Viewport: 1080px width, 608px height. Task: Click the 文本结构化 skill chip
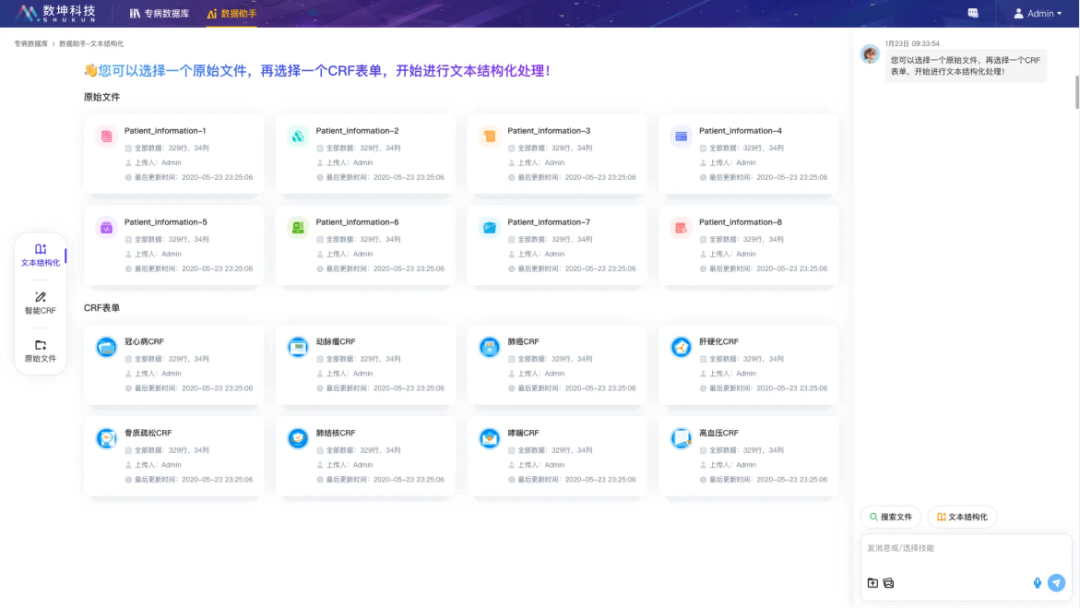coord(962,517)
